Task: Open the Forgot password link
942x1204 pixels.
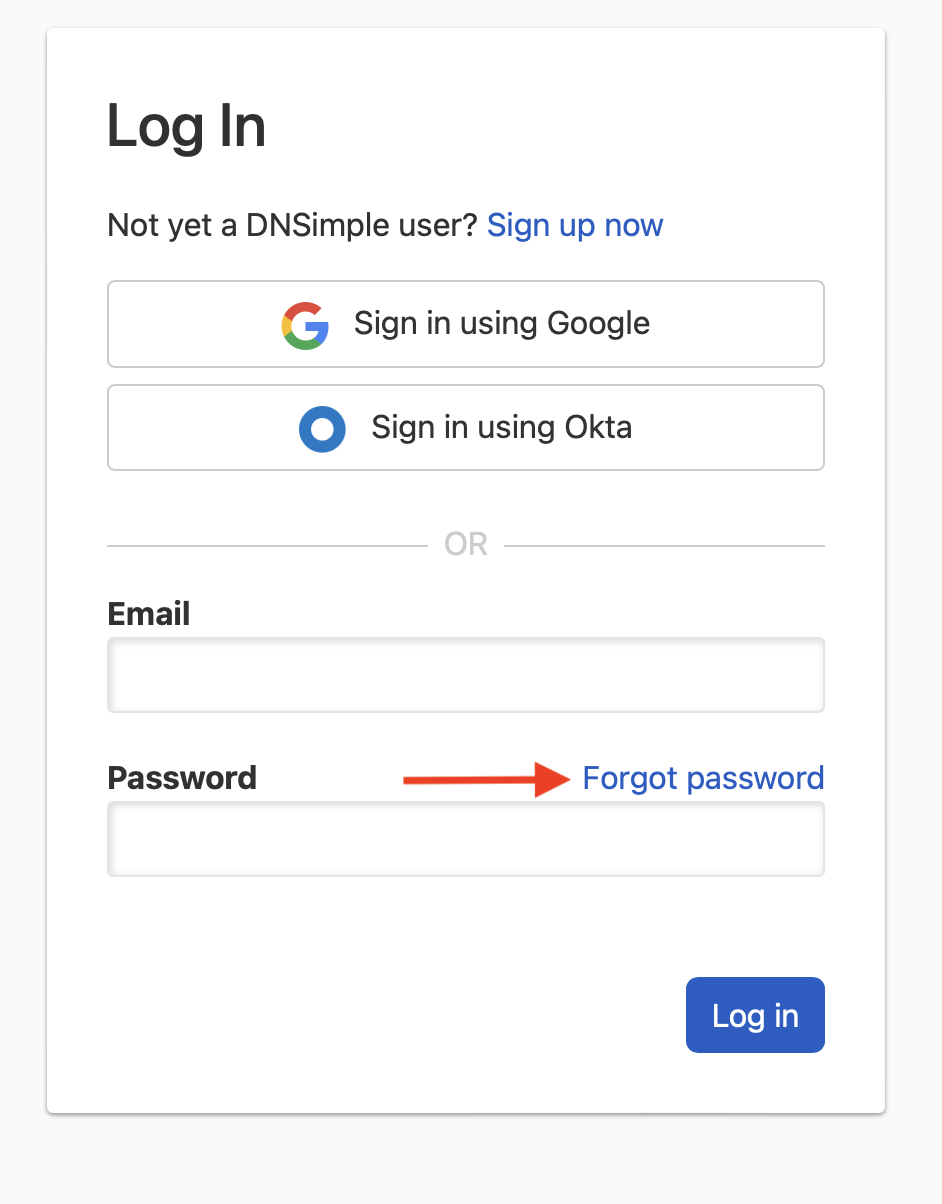Action: [x=703, y=778]
